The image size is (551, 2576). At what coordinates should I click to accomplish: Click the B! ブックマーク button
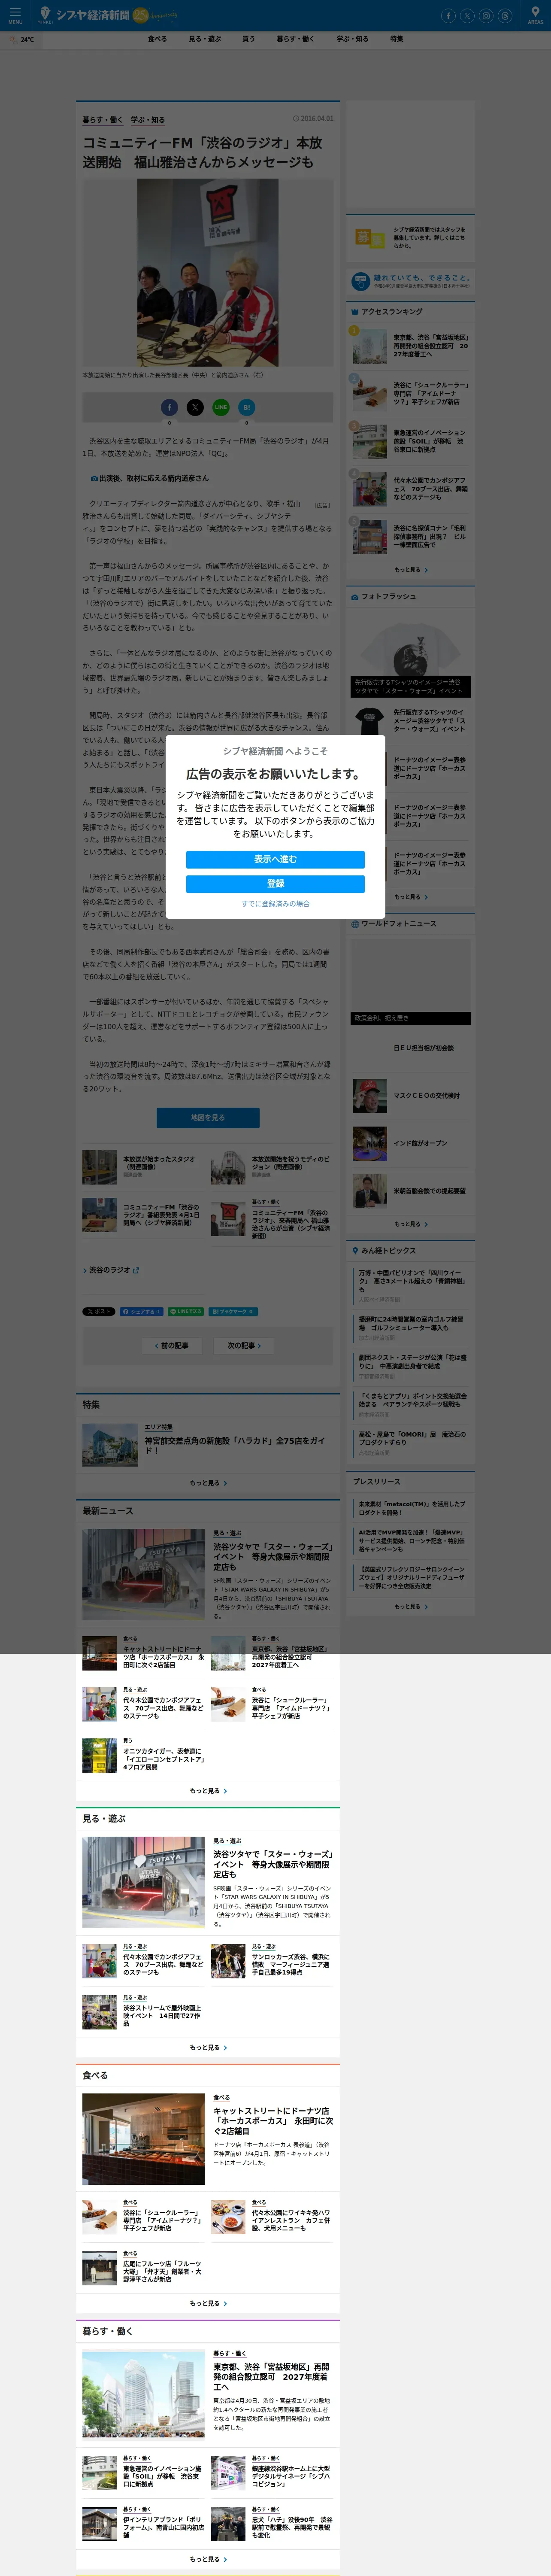pos(233,1311)
